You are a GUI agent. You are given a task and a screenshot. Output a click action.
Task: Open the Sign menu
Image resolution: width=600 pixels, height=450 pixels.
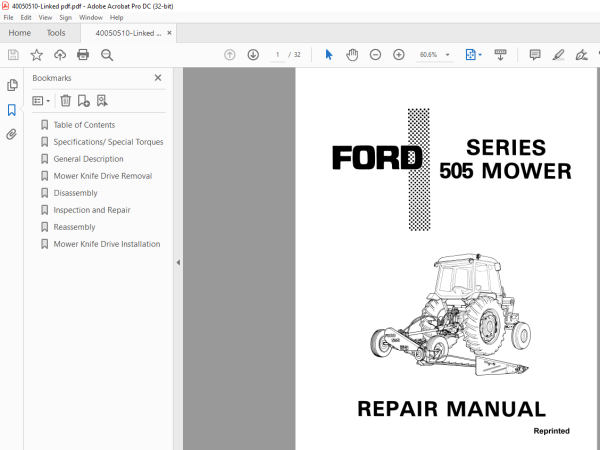coord(65,18)
